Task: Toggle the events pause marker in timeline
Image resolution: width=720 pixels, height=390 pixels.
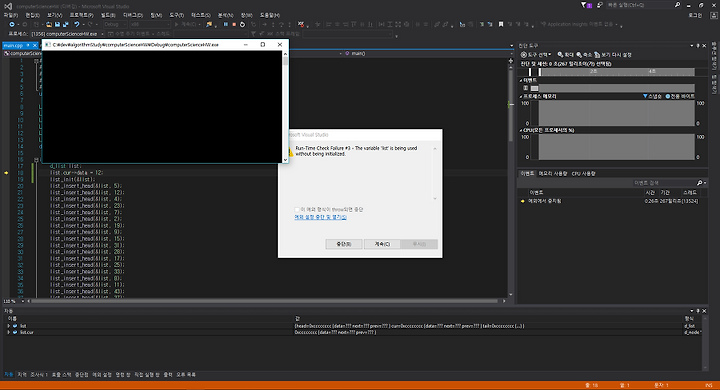Action: [526, 88]
